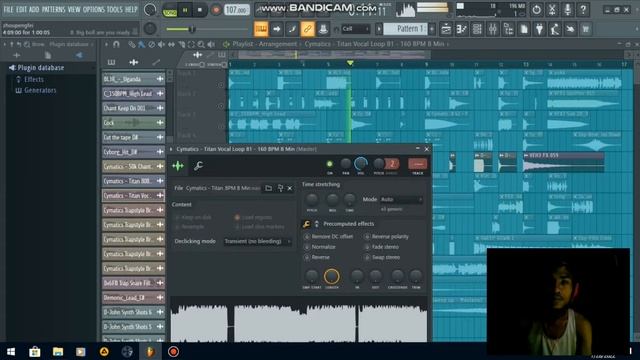Select the paint brush tool in playlist
The image size is (640, 360).
point(141,44)
